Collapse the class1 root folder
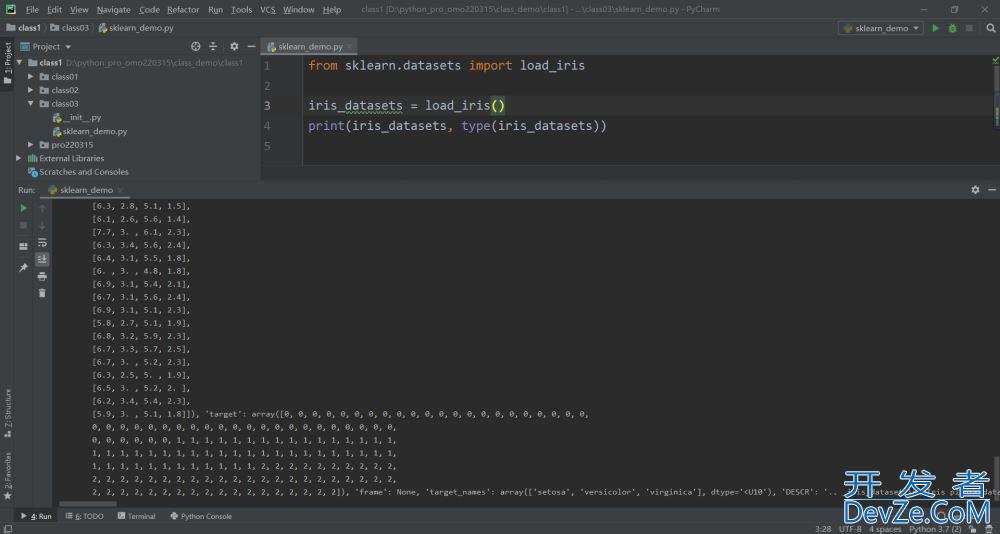Image resolution: width=1000 pixels, height=534 pixels. click(x=19, y=63)
